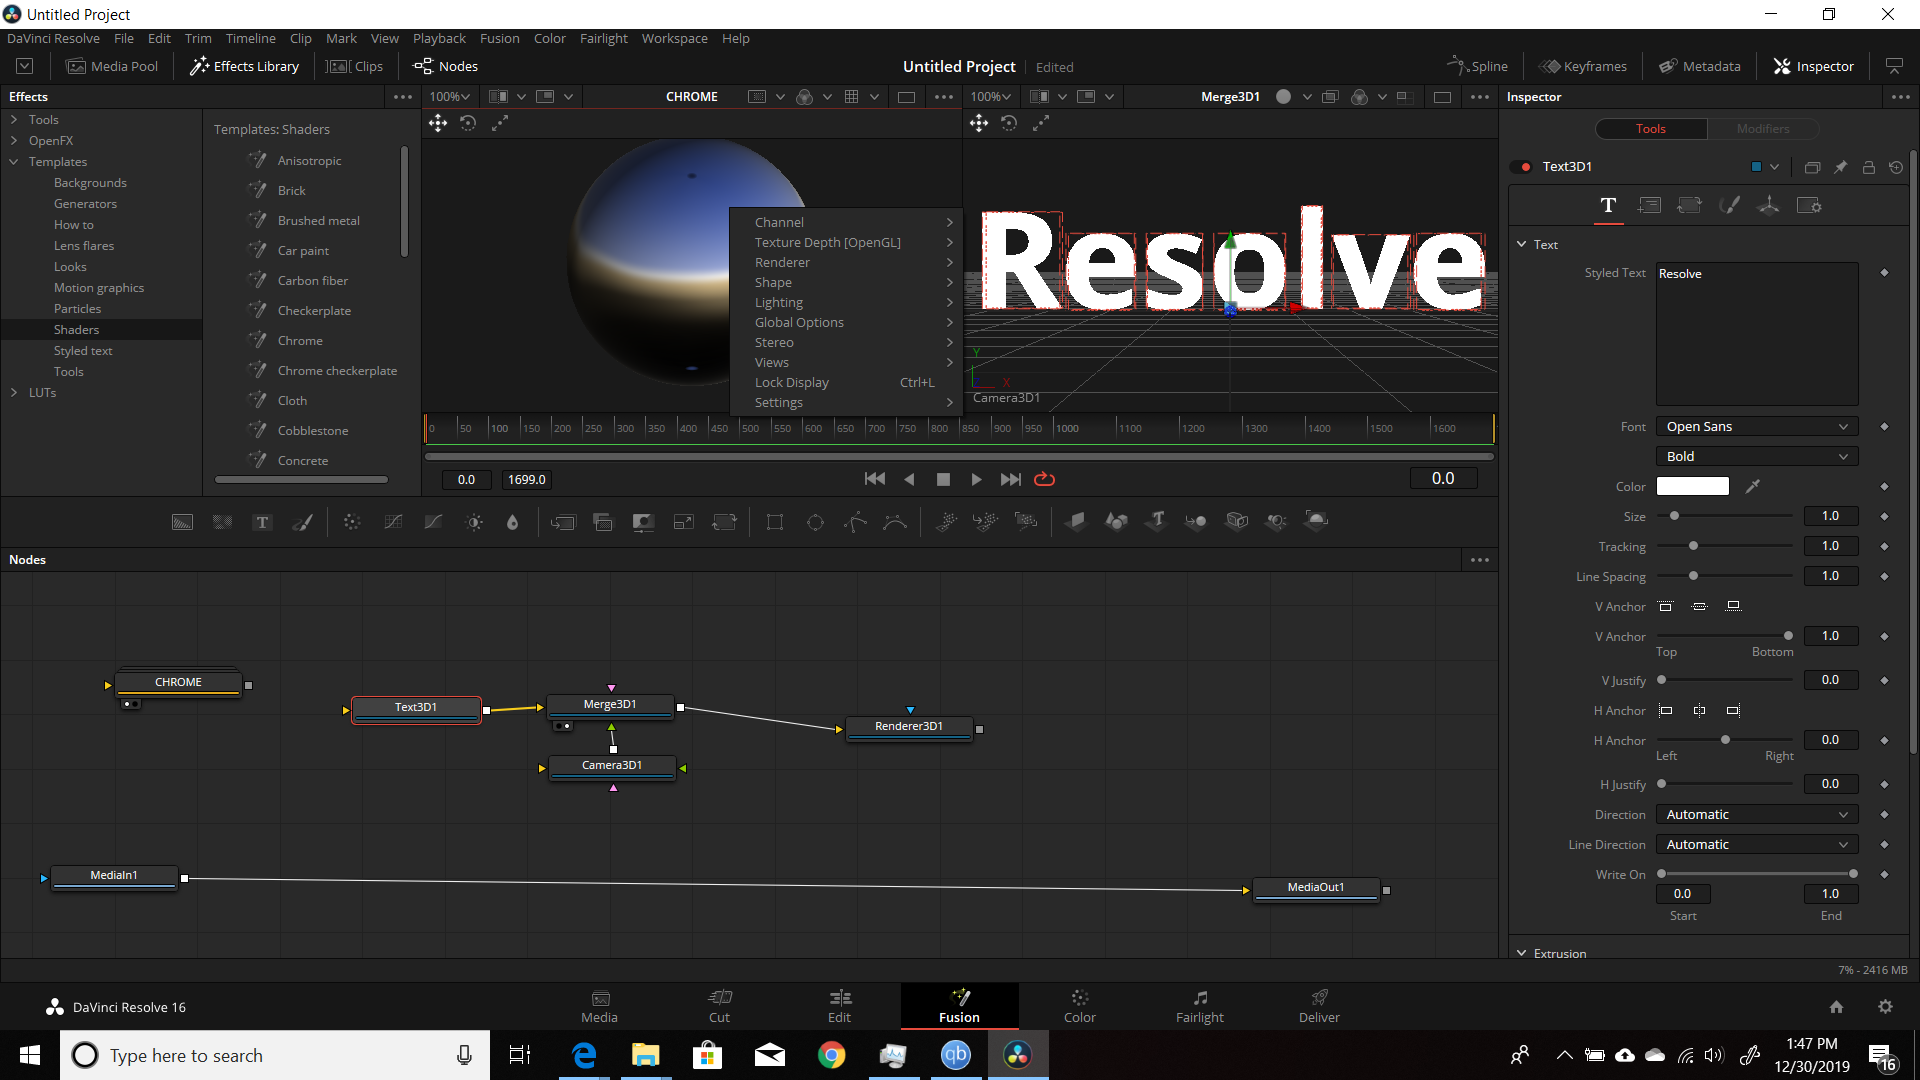1920x1080 pixels.
Task: Open the font style dropdown showing Bold
Action: (x=1756, y=457)
